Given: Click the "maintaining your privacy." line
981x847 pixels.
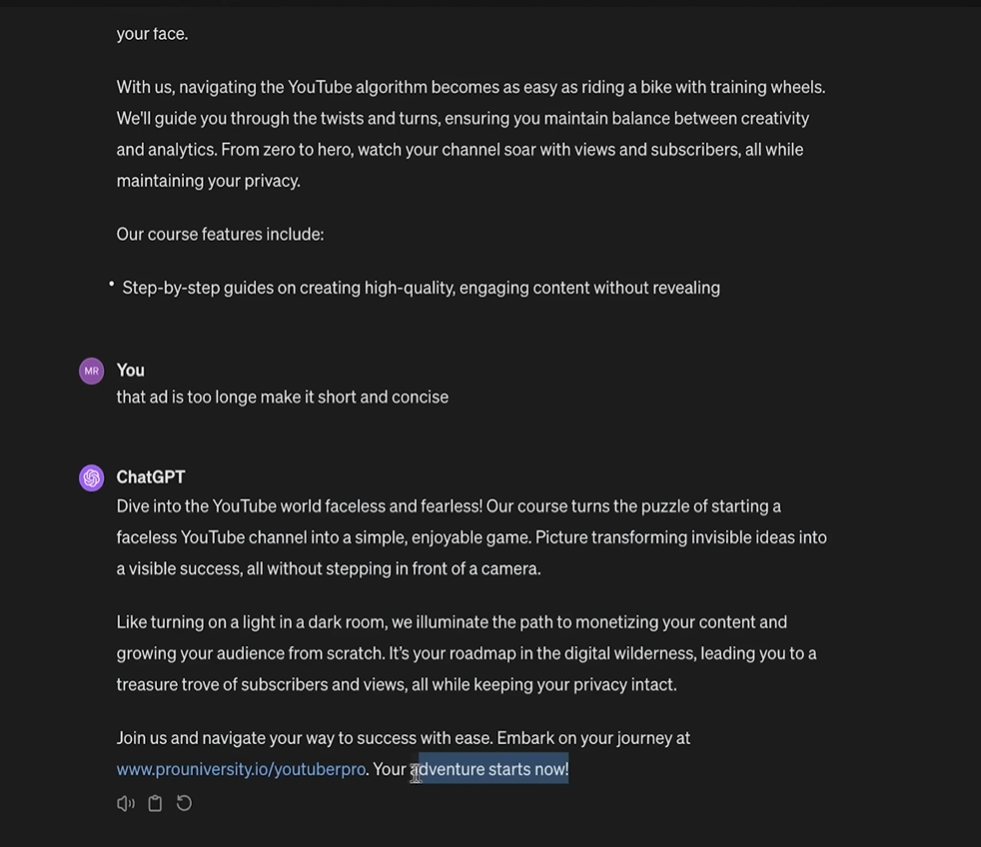Looking at the screenshot, I should [208, 181].
